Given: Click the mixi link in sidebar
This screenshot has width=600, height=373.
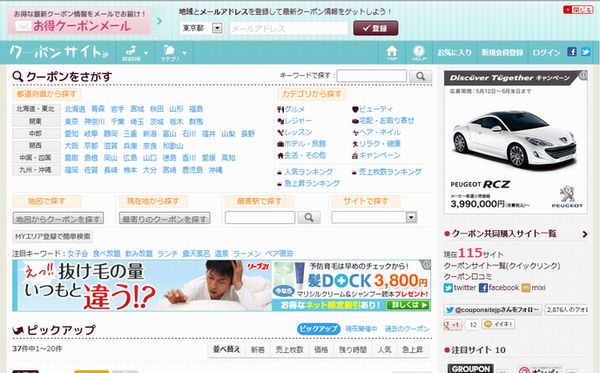Looking at the screenshot, I should tap(533, 287).
